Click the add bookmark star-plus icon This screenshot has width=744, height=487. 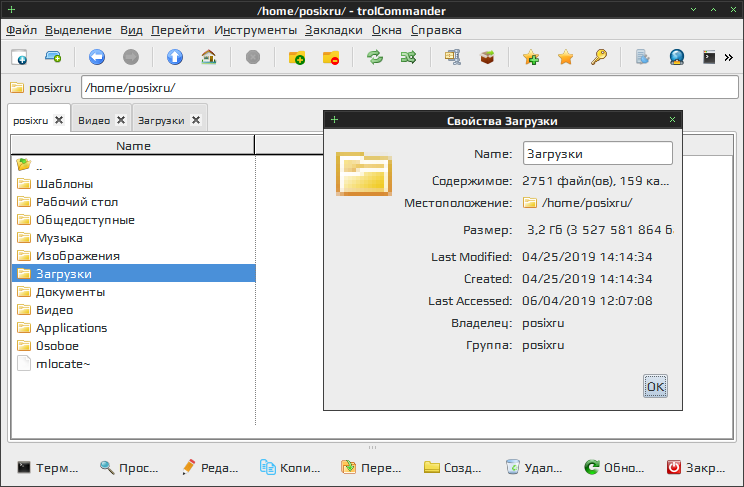531,57
